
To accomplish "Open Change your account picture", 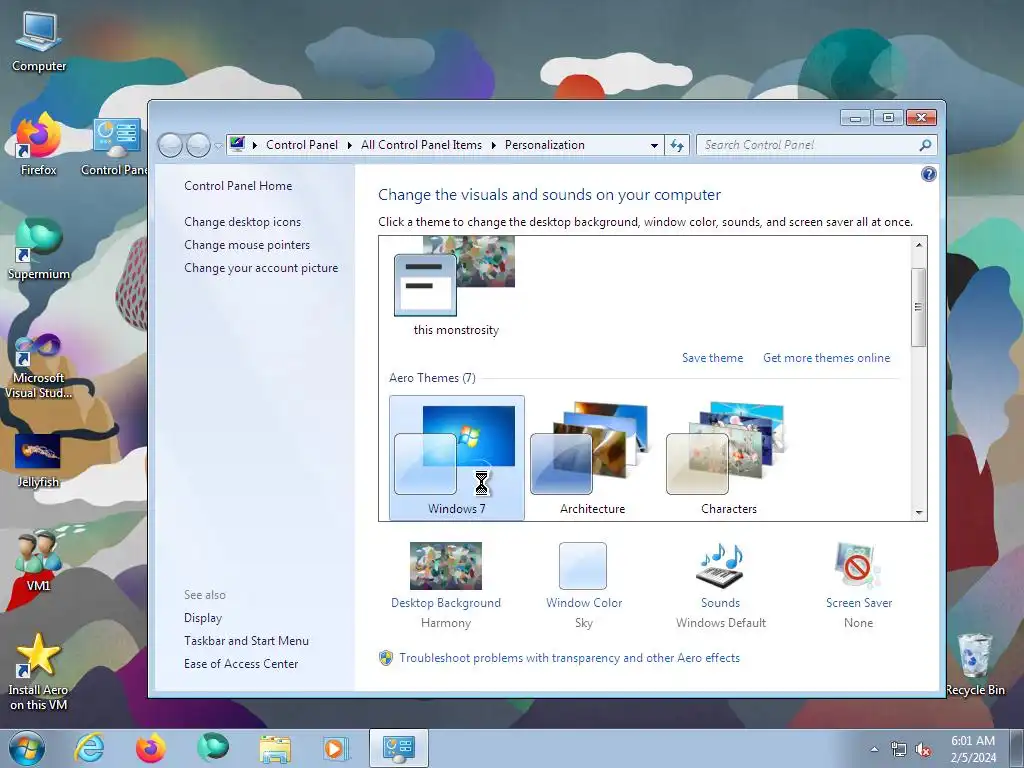I will tap(261, 268).
